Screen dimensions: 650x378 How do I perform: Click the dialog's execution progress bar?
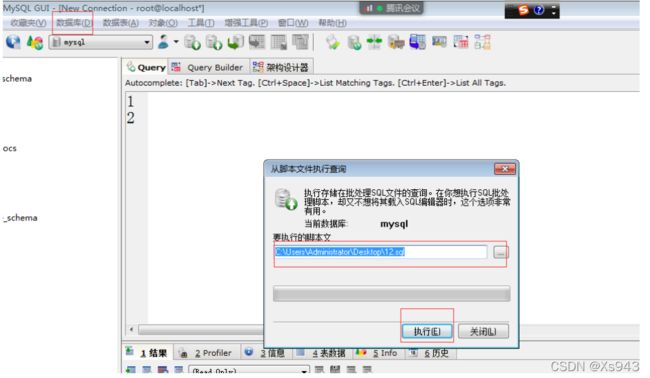click(391, 293)
